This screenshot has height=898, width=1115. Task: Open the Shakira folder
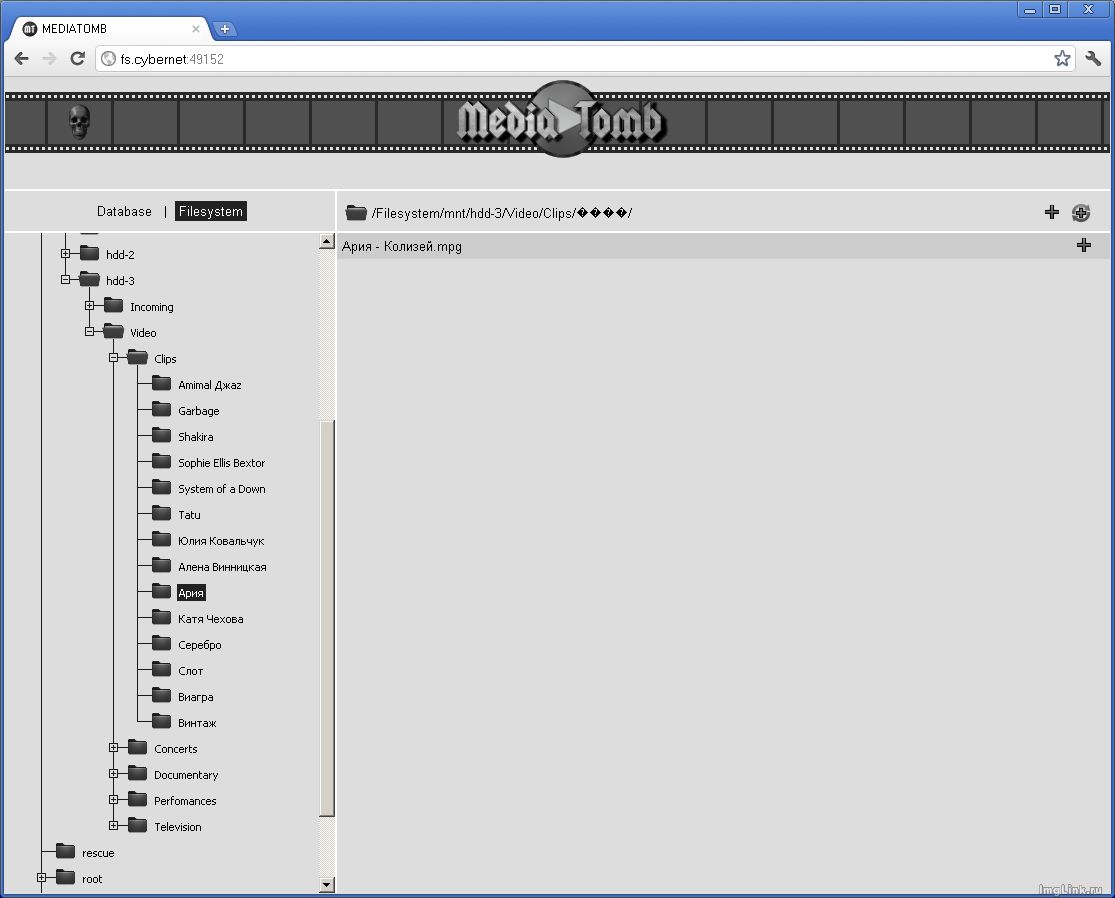[x=195, y=437]
